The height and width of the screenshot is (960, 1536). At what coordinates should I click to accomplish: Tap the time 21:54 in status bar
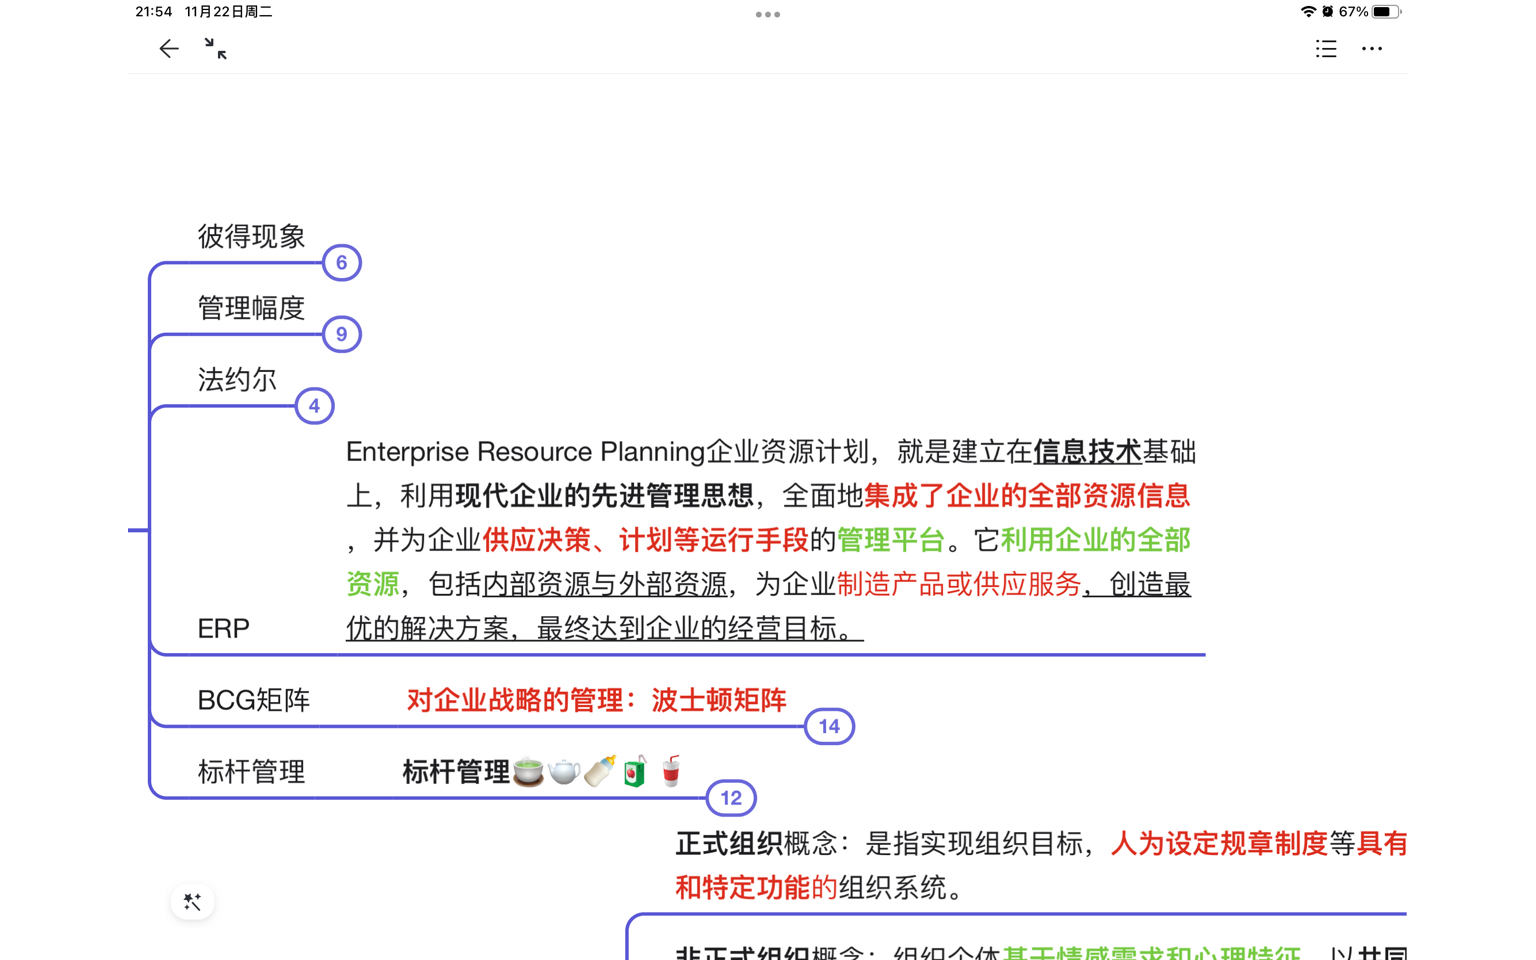click(x=154, y=12)
